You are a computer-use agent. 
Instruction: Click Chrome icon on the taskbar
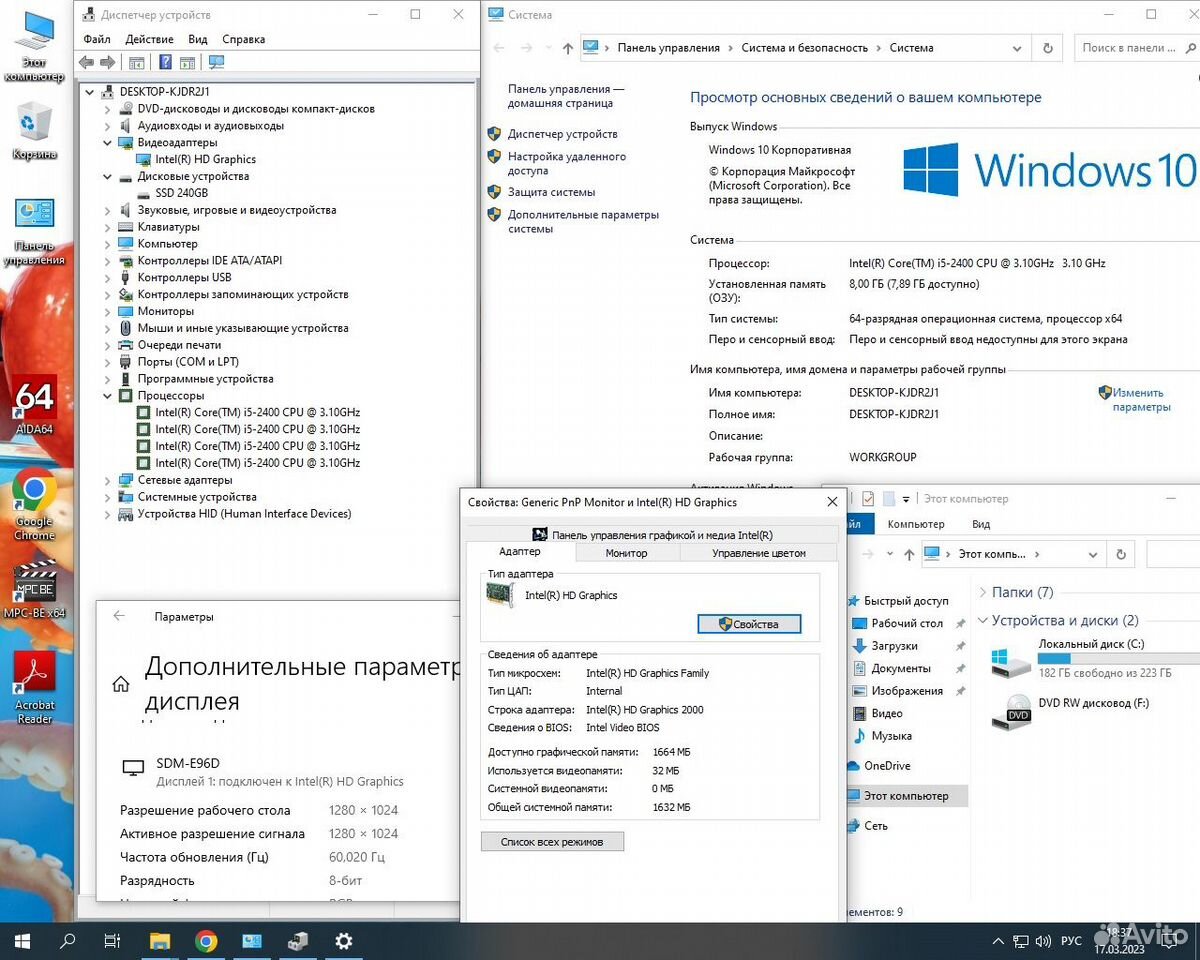pyautogui.click(x=206, y=941)
